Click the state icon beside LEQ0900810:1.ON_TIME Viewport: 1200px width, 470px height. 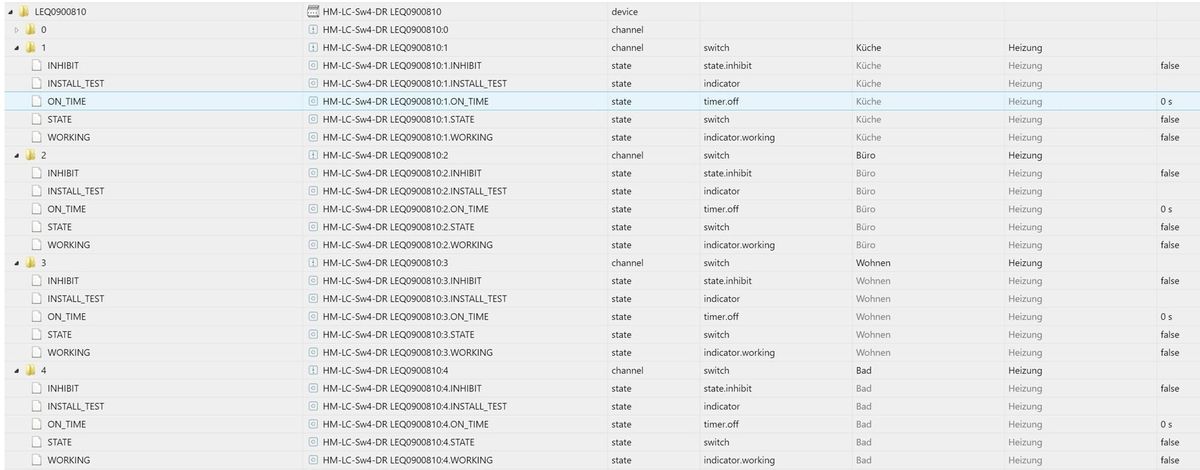click(314, 101)
